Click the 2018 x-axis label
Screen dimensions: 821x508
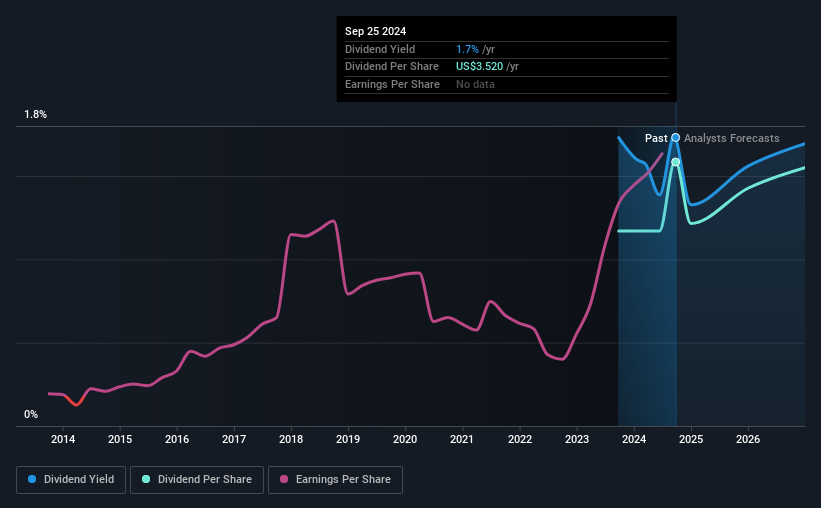point(291,439)
